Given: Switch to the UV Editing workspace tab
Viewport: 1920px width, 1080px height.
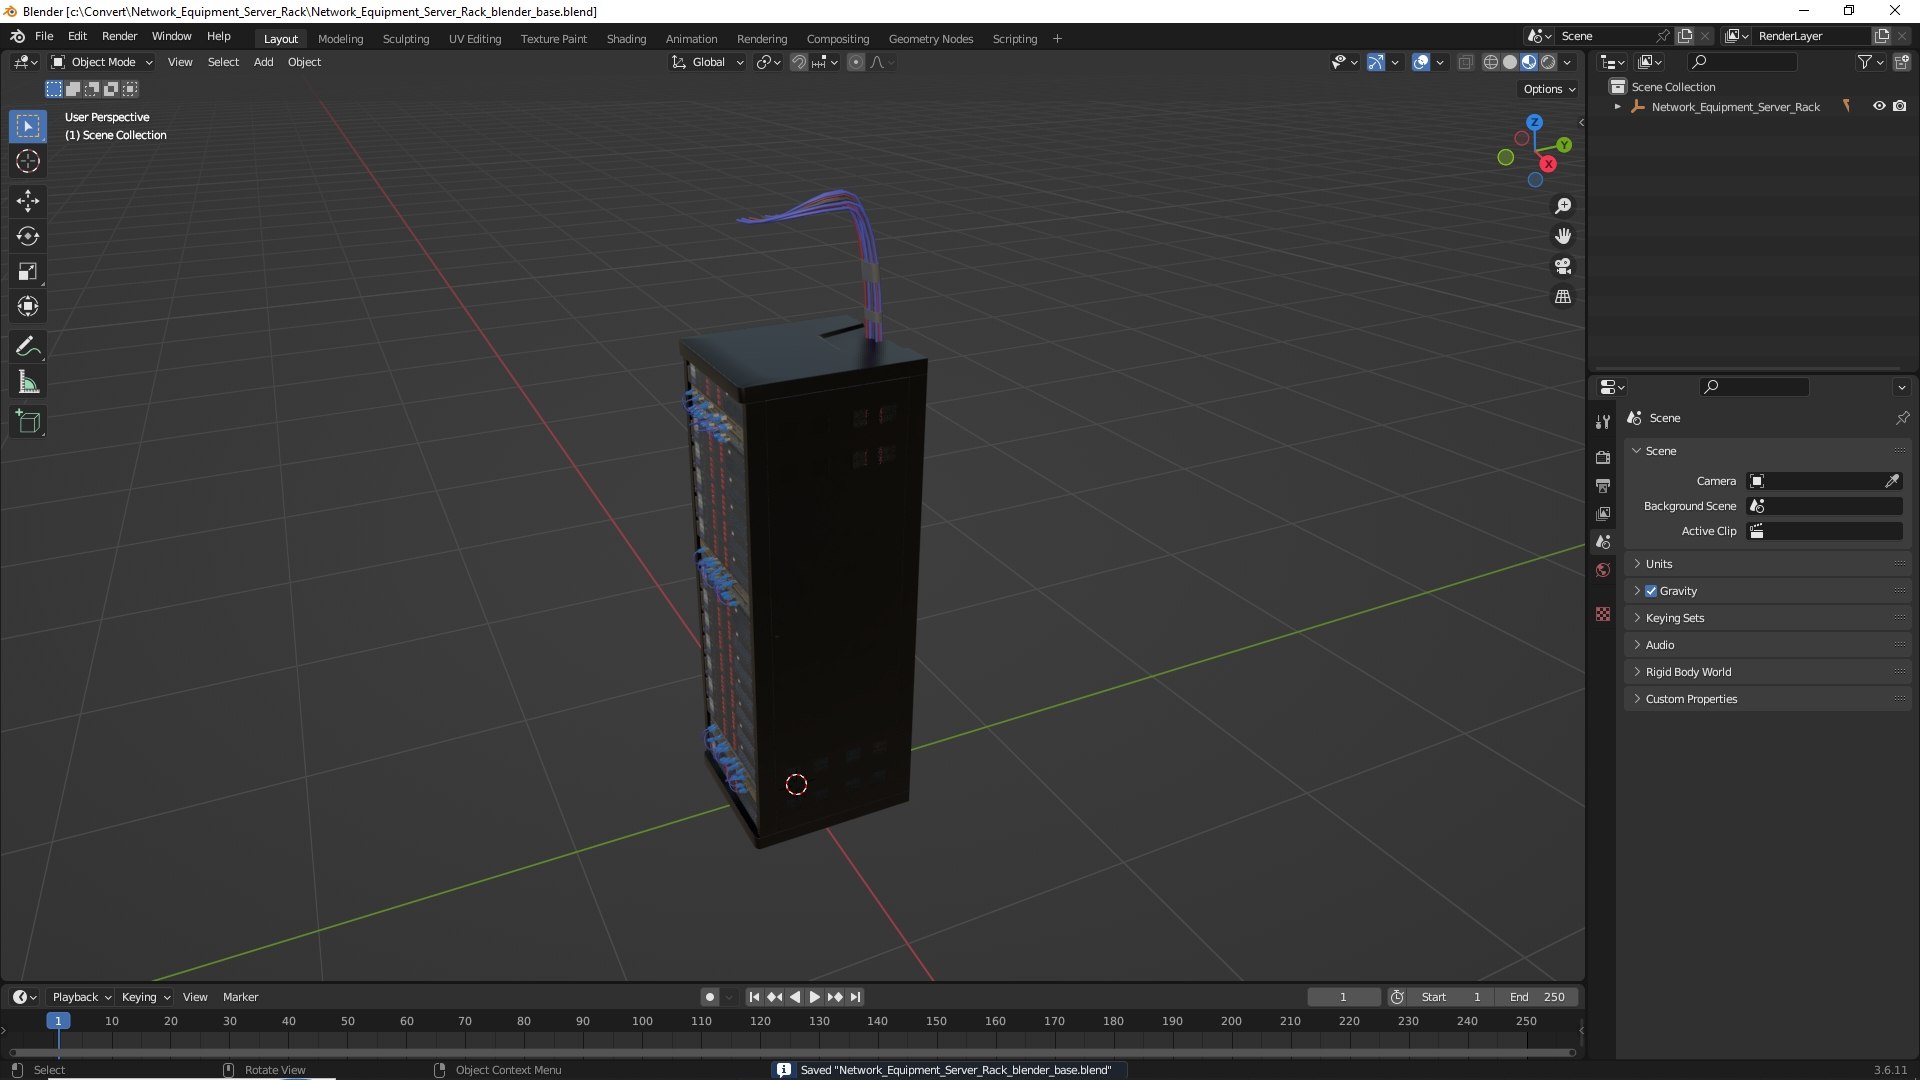Looking at the screenshot, I should pyautogui.click(x=475, y=39).
